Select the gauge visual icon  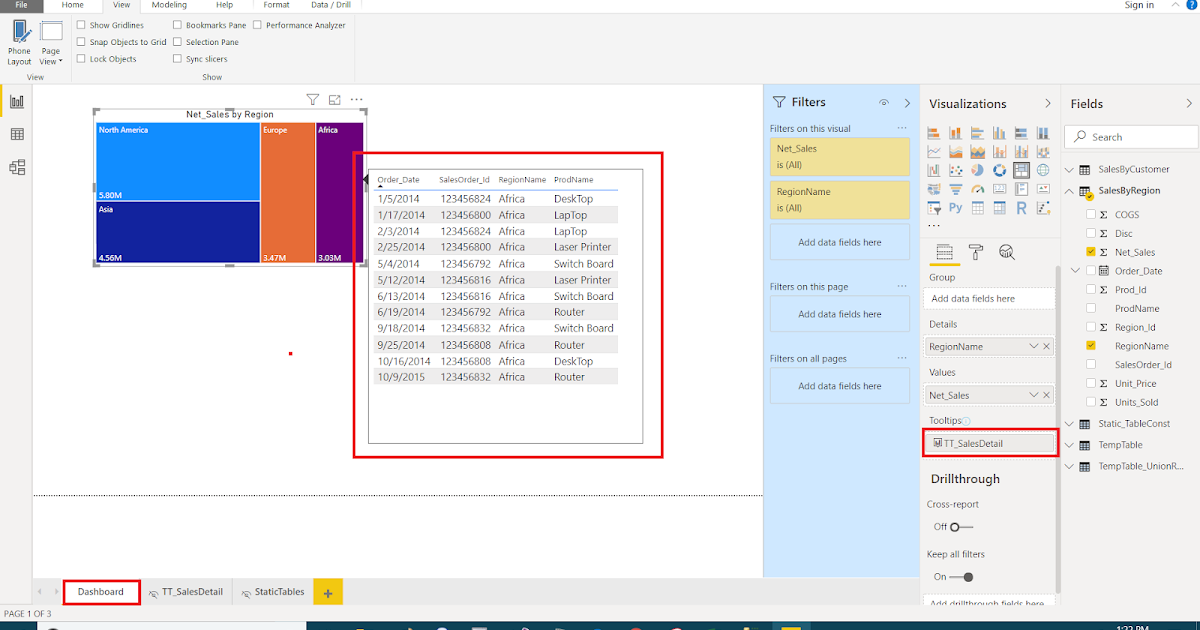point(978,189)
